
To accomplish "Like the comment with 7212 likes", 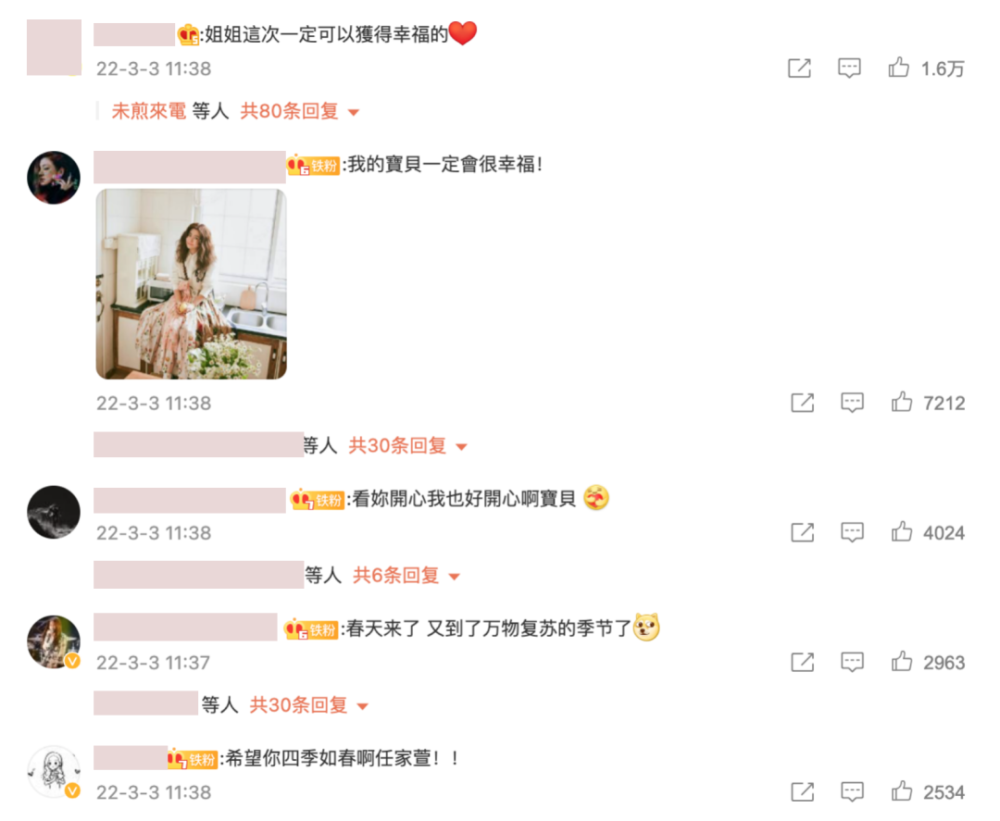I will point(901,402).
